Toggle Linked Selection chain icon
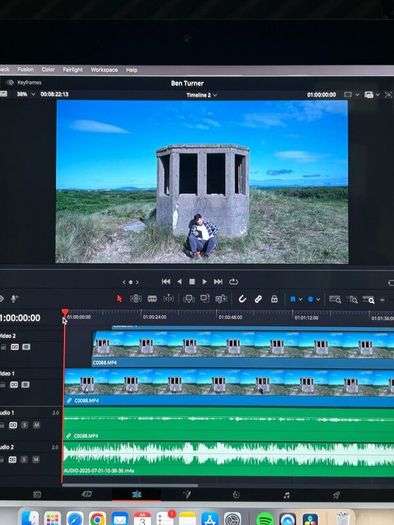Screen dimensions: 394x525 tap(258, 299)
